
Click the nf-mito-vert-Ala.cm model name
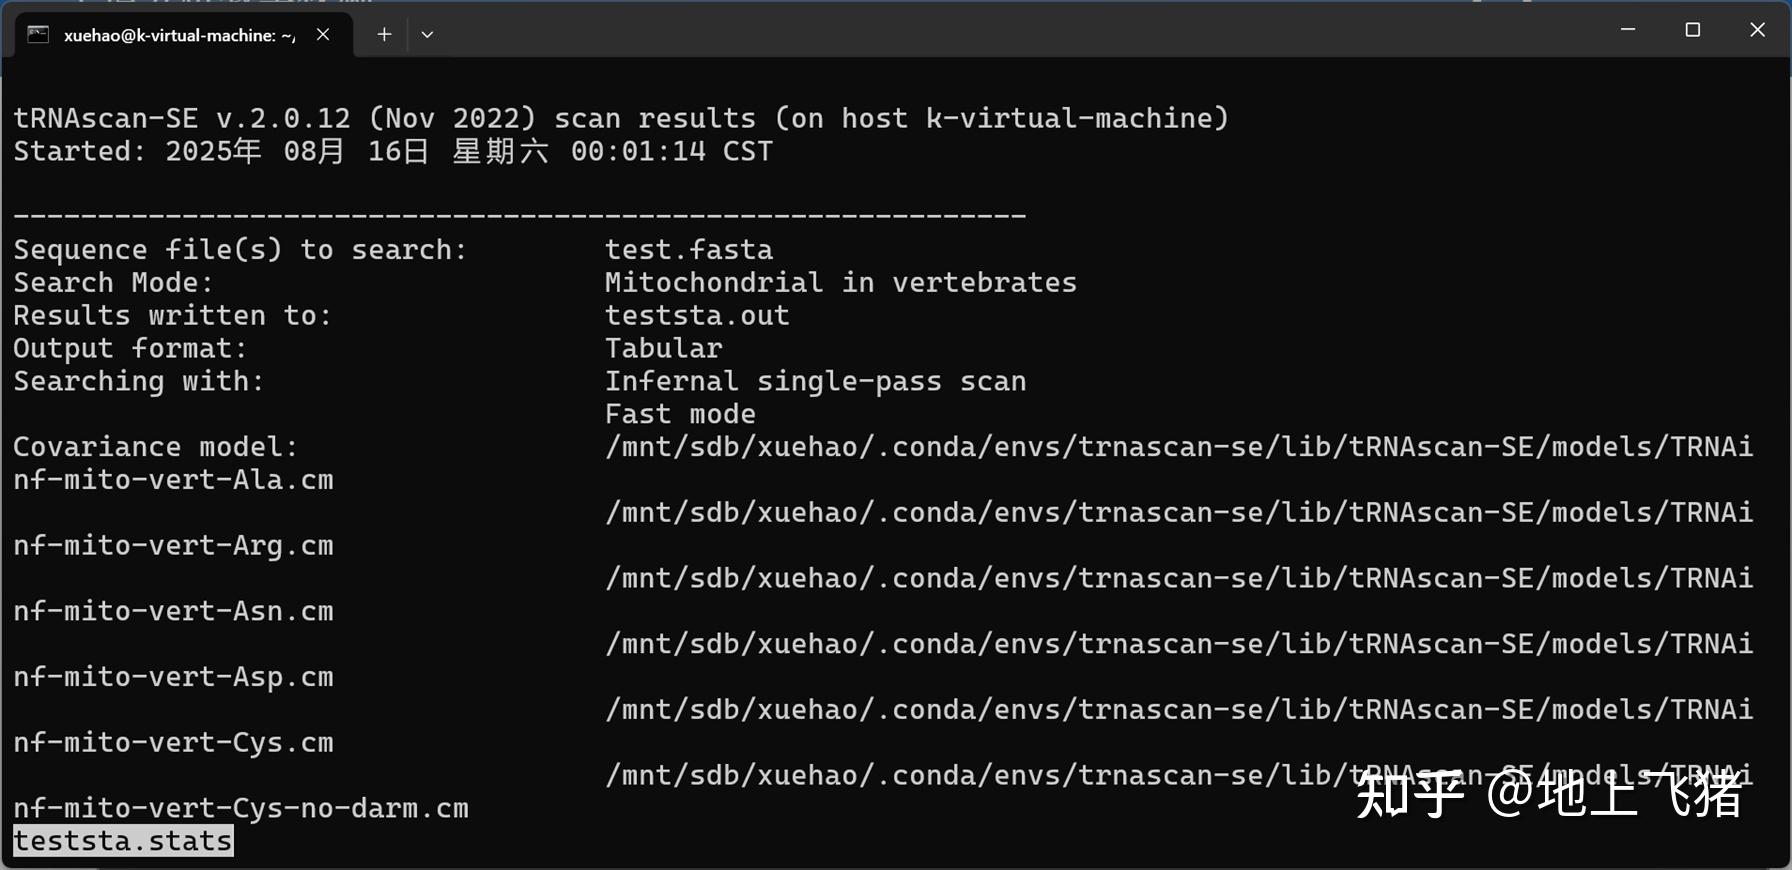(173, 479)
